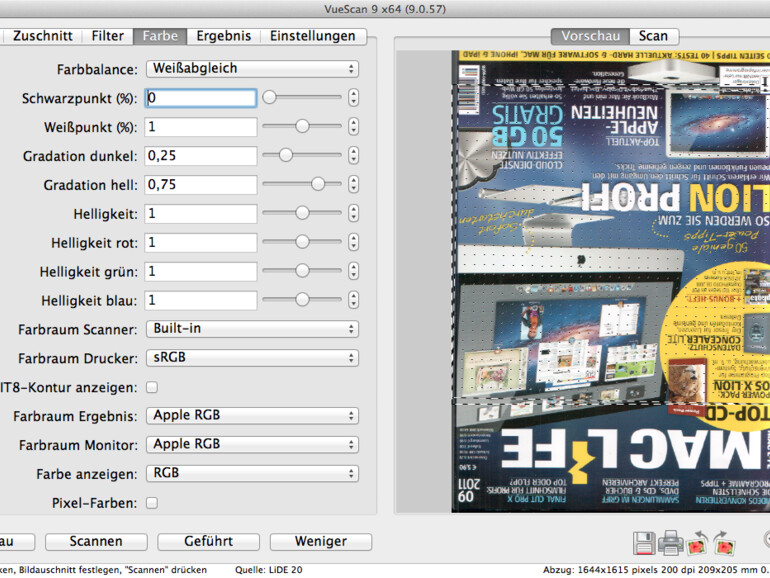The width and height of the screenshot is (770, 578).
Task: Open the Farbe anzeigen dropdown
Action: [252, 473]
